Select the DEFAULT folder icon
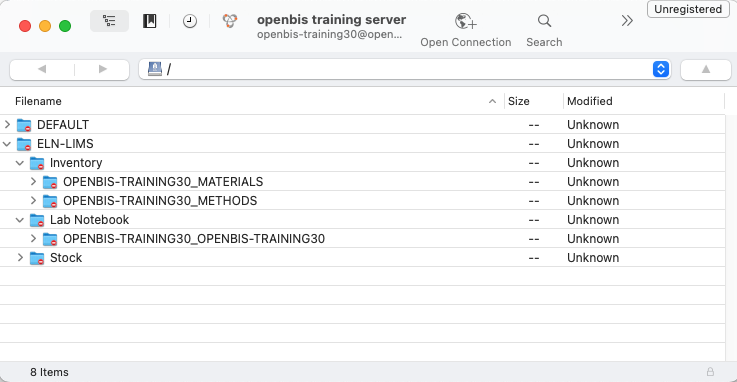Screen dimensions: 737x382 [x=24, y=125]
